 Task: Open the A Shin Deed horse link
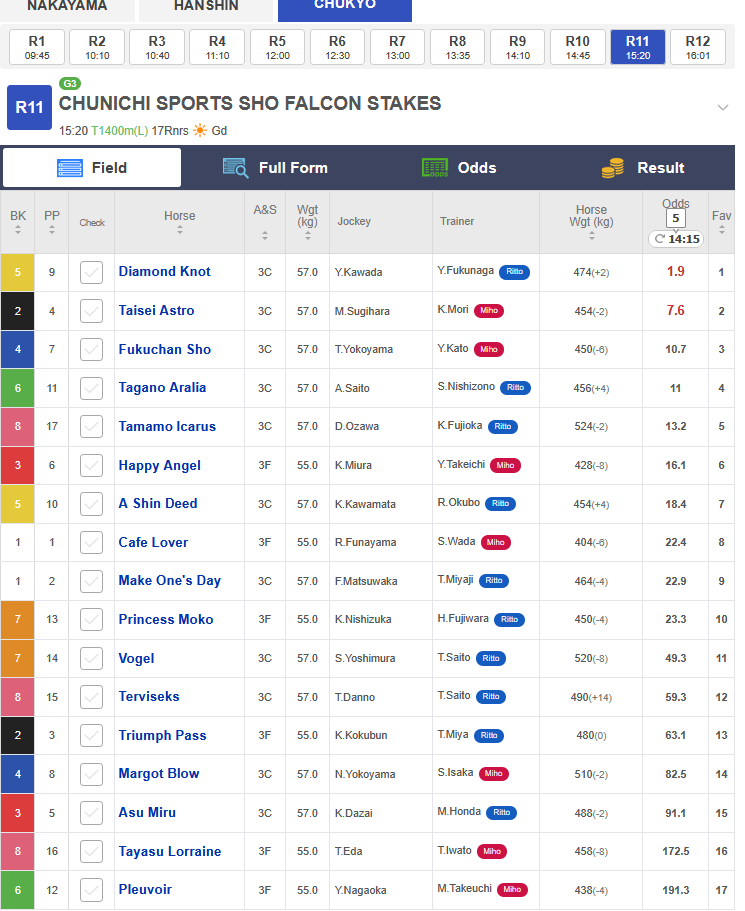pos(158,504)
